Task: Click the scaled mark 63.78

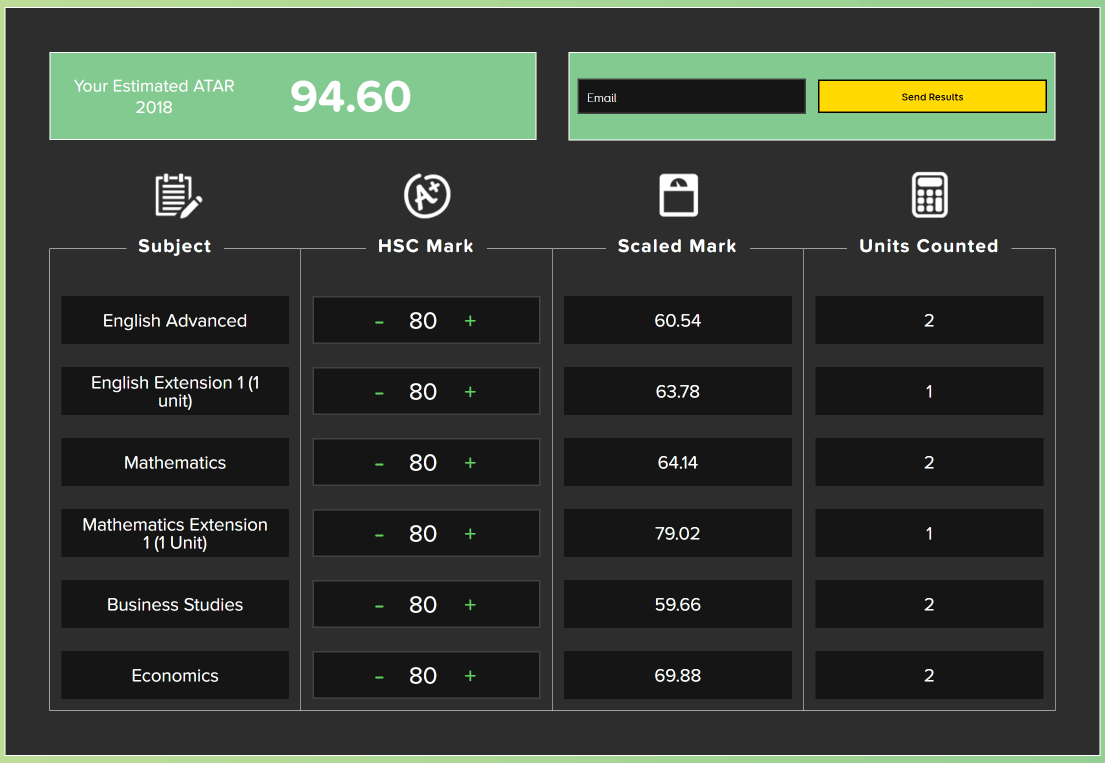Action: click(x=677, y=392)
